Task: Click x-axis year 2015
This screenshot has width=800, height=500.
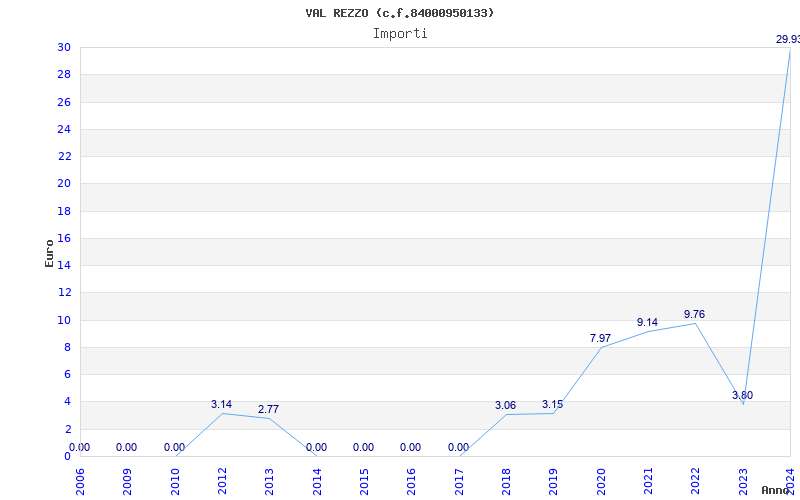Action: coord(364,482)
